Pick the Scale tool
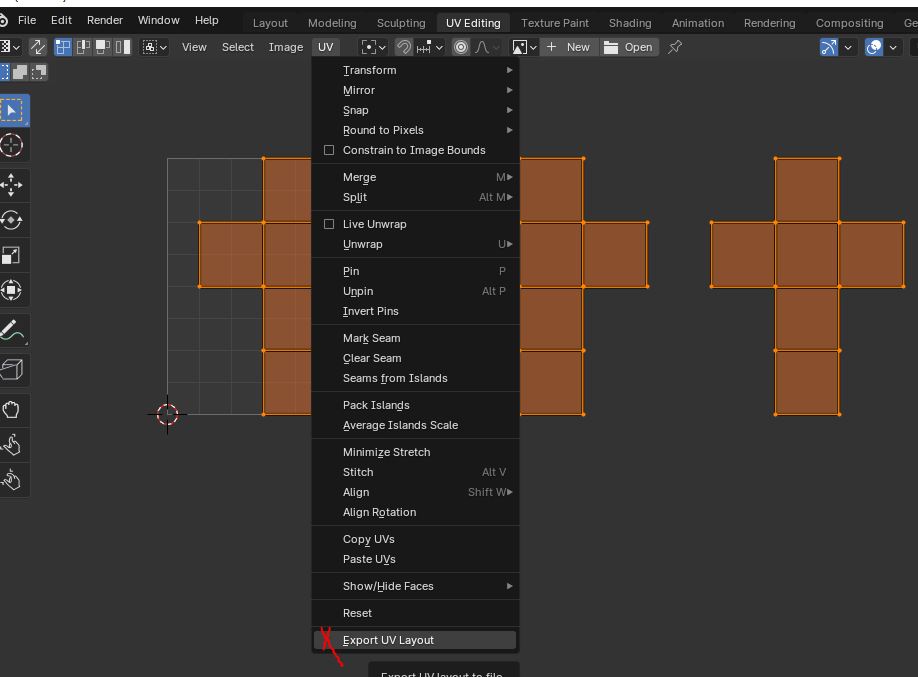The image size is (918, 677). pos(12,255)
